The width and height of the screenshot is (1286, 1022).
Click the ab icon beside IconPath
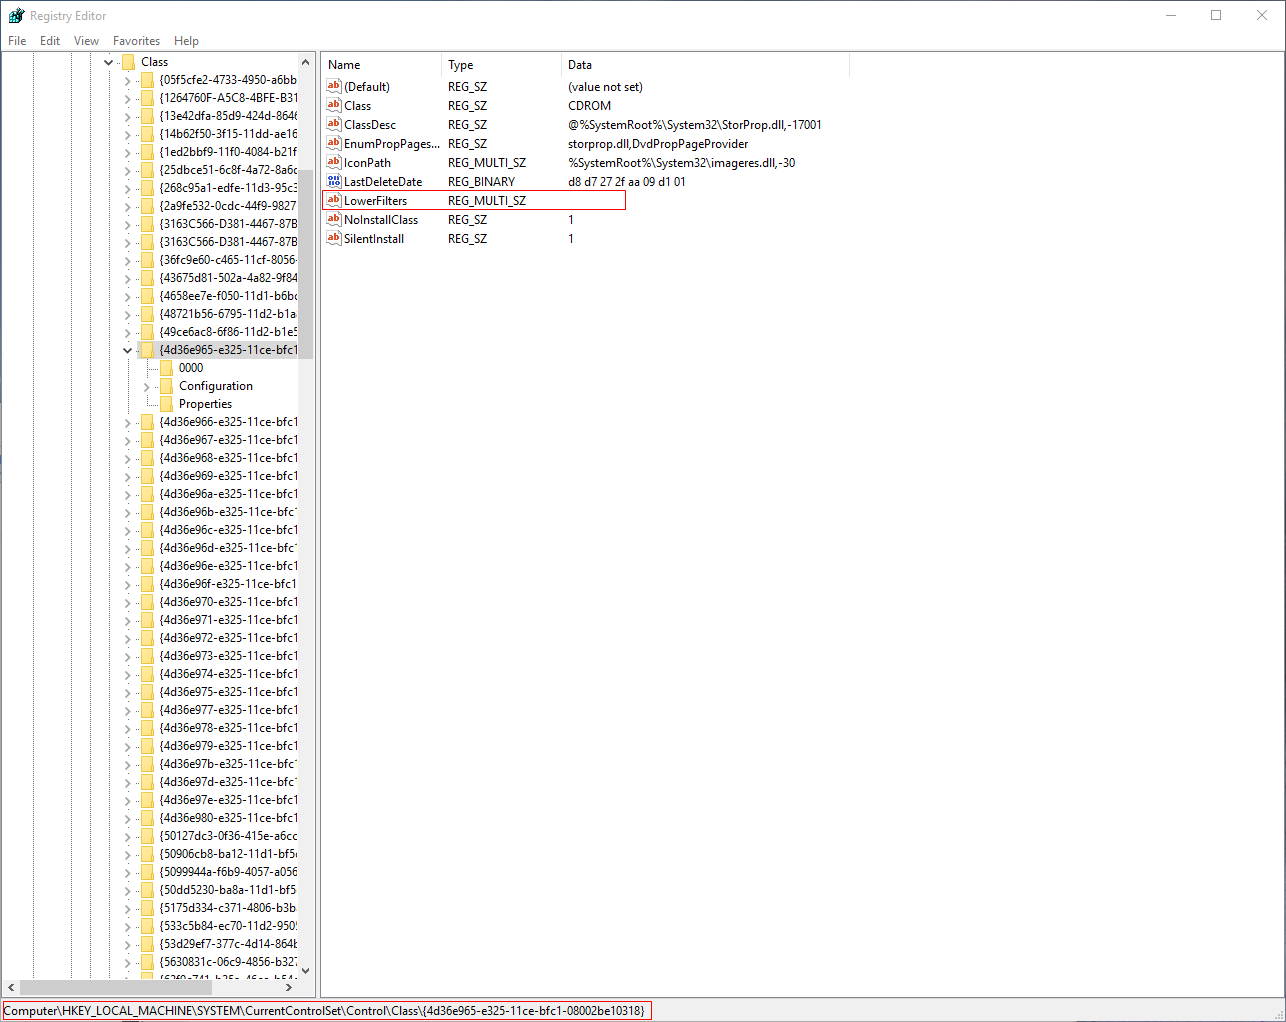coord(333,162)
